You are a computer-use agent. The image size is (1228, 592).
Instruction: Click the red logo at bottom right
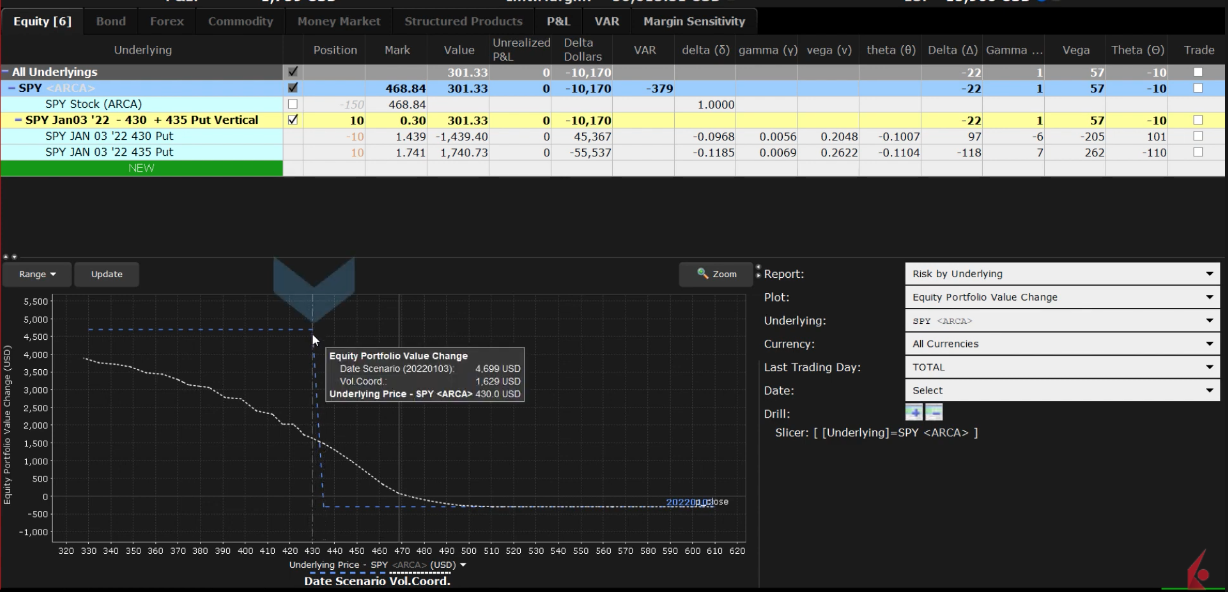[1196, 568]
